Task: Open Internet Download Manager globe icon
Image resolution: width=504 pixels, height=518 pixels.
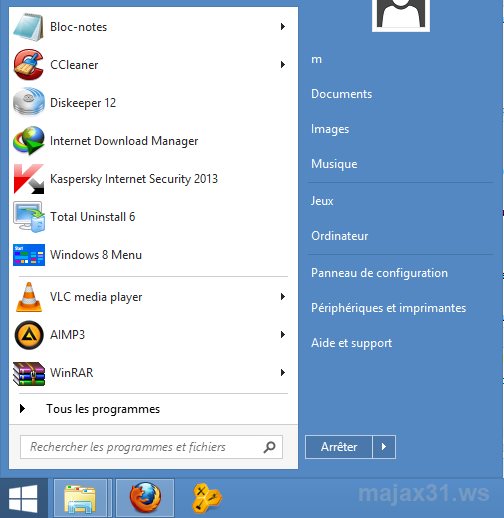Action: click(x=29, y=140)
